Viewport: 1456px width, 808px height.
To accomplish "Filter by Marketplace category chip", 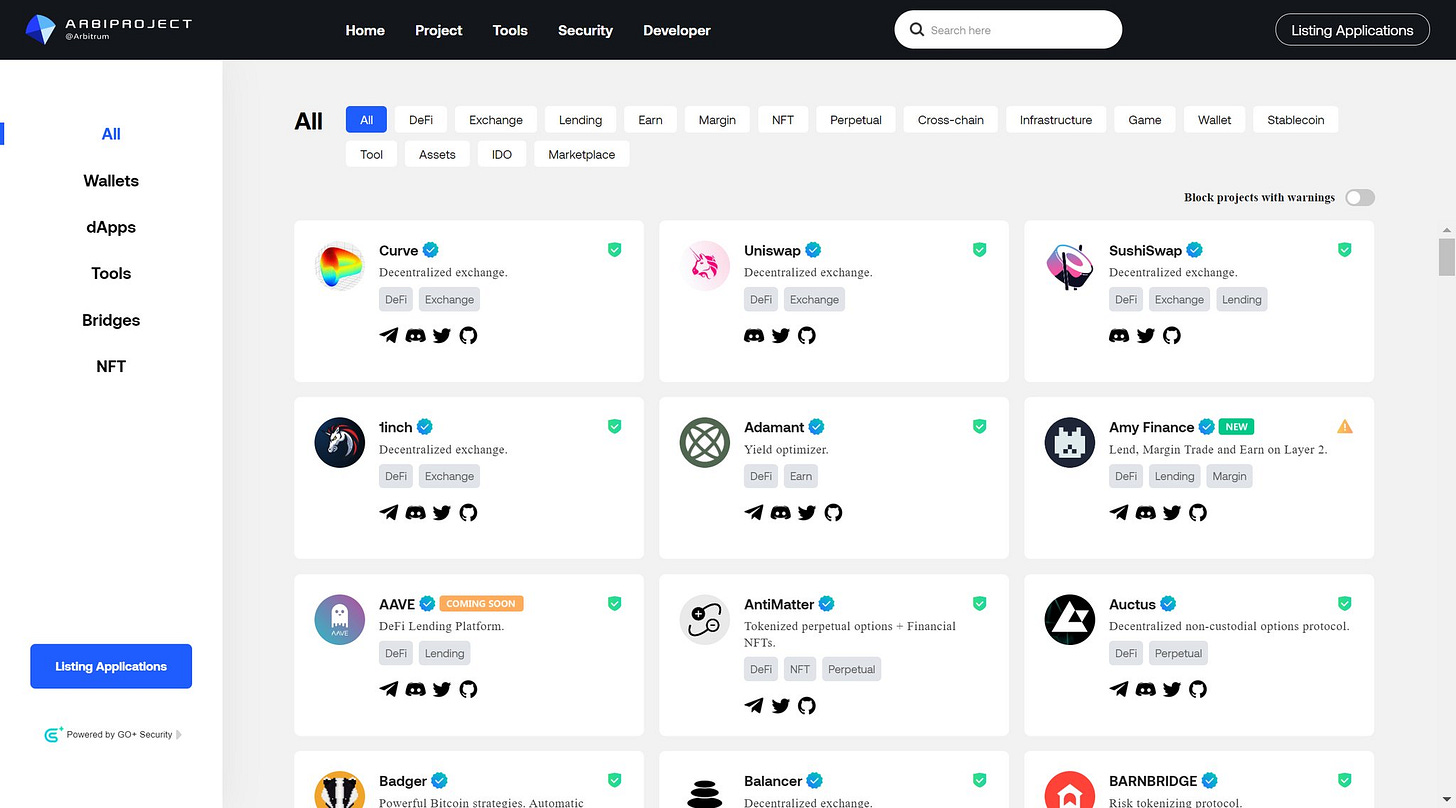I will point(582,155).
